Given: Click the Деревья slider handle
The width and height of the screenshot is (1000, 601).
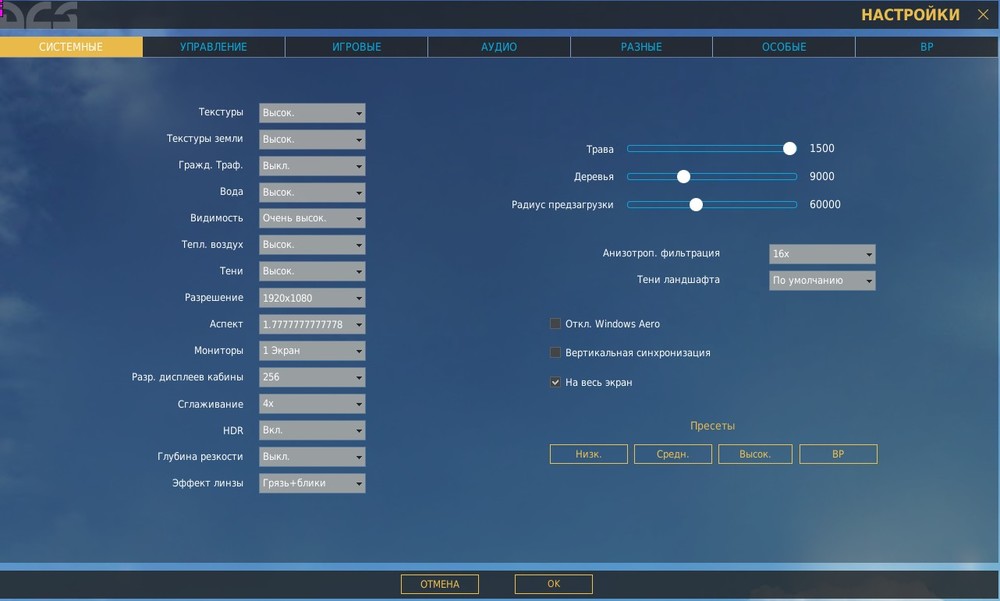Looking at the screenshot, I should point(684,177).
